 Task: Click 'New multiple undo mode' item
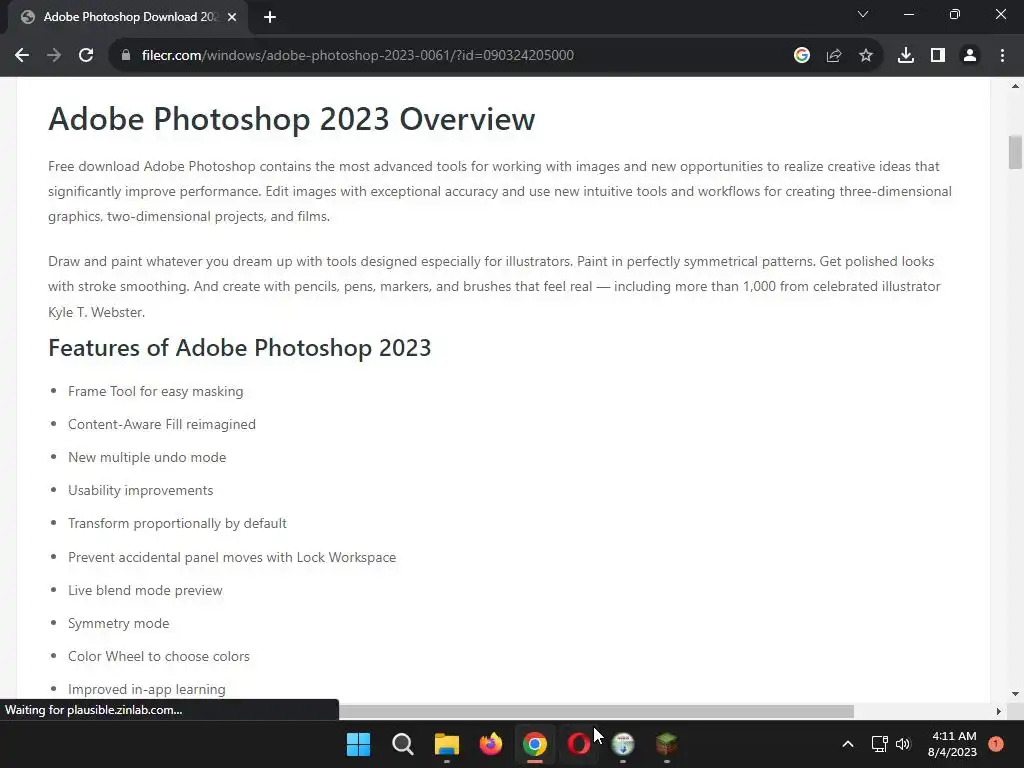[x=147, y=457]
